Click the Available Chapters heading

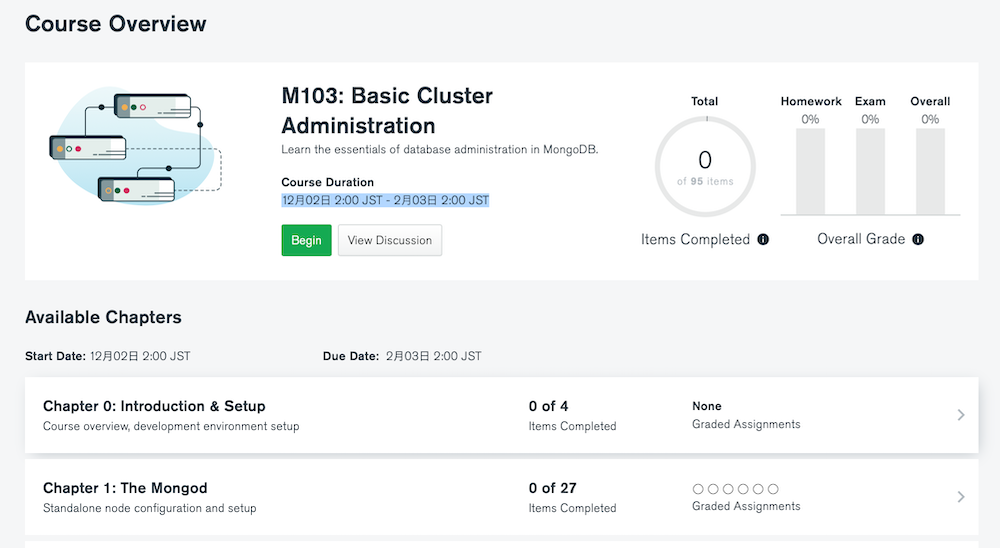coord(103,317)
